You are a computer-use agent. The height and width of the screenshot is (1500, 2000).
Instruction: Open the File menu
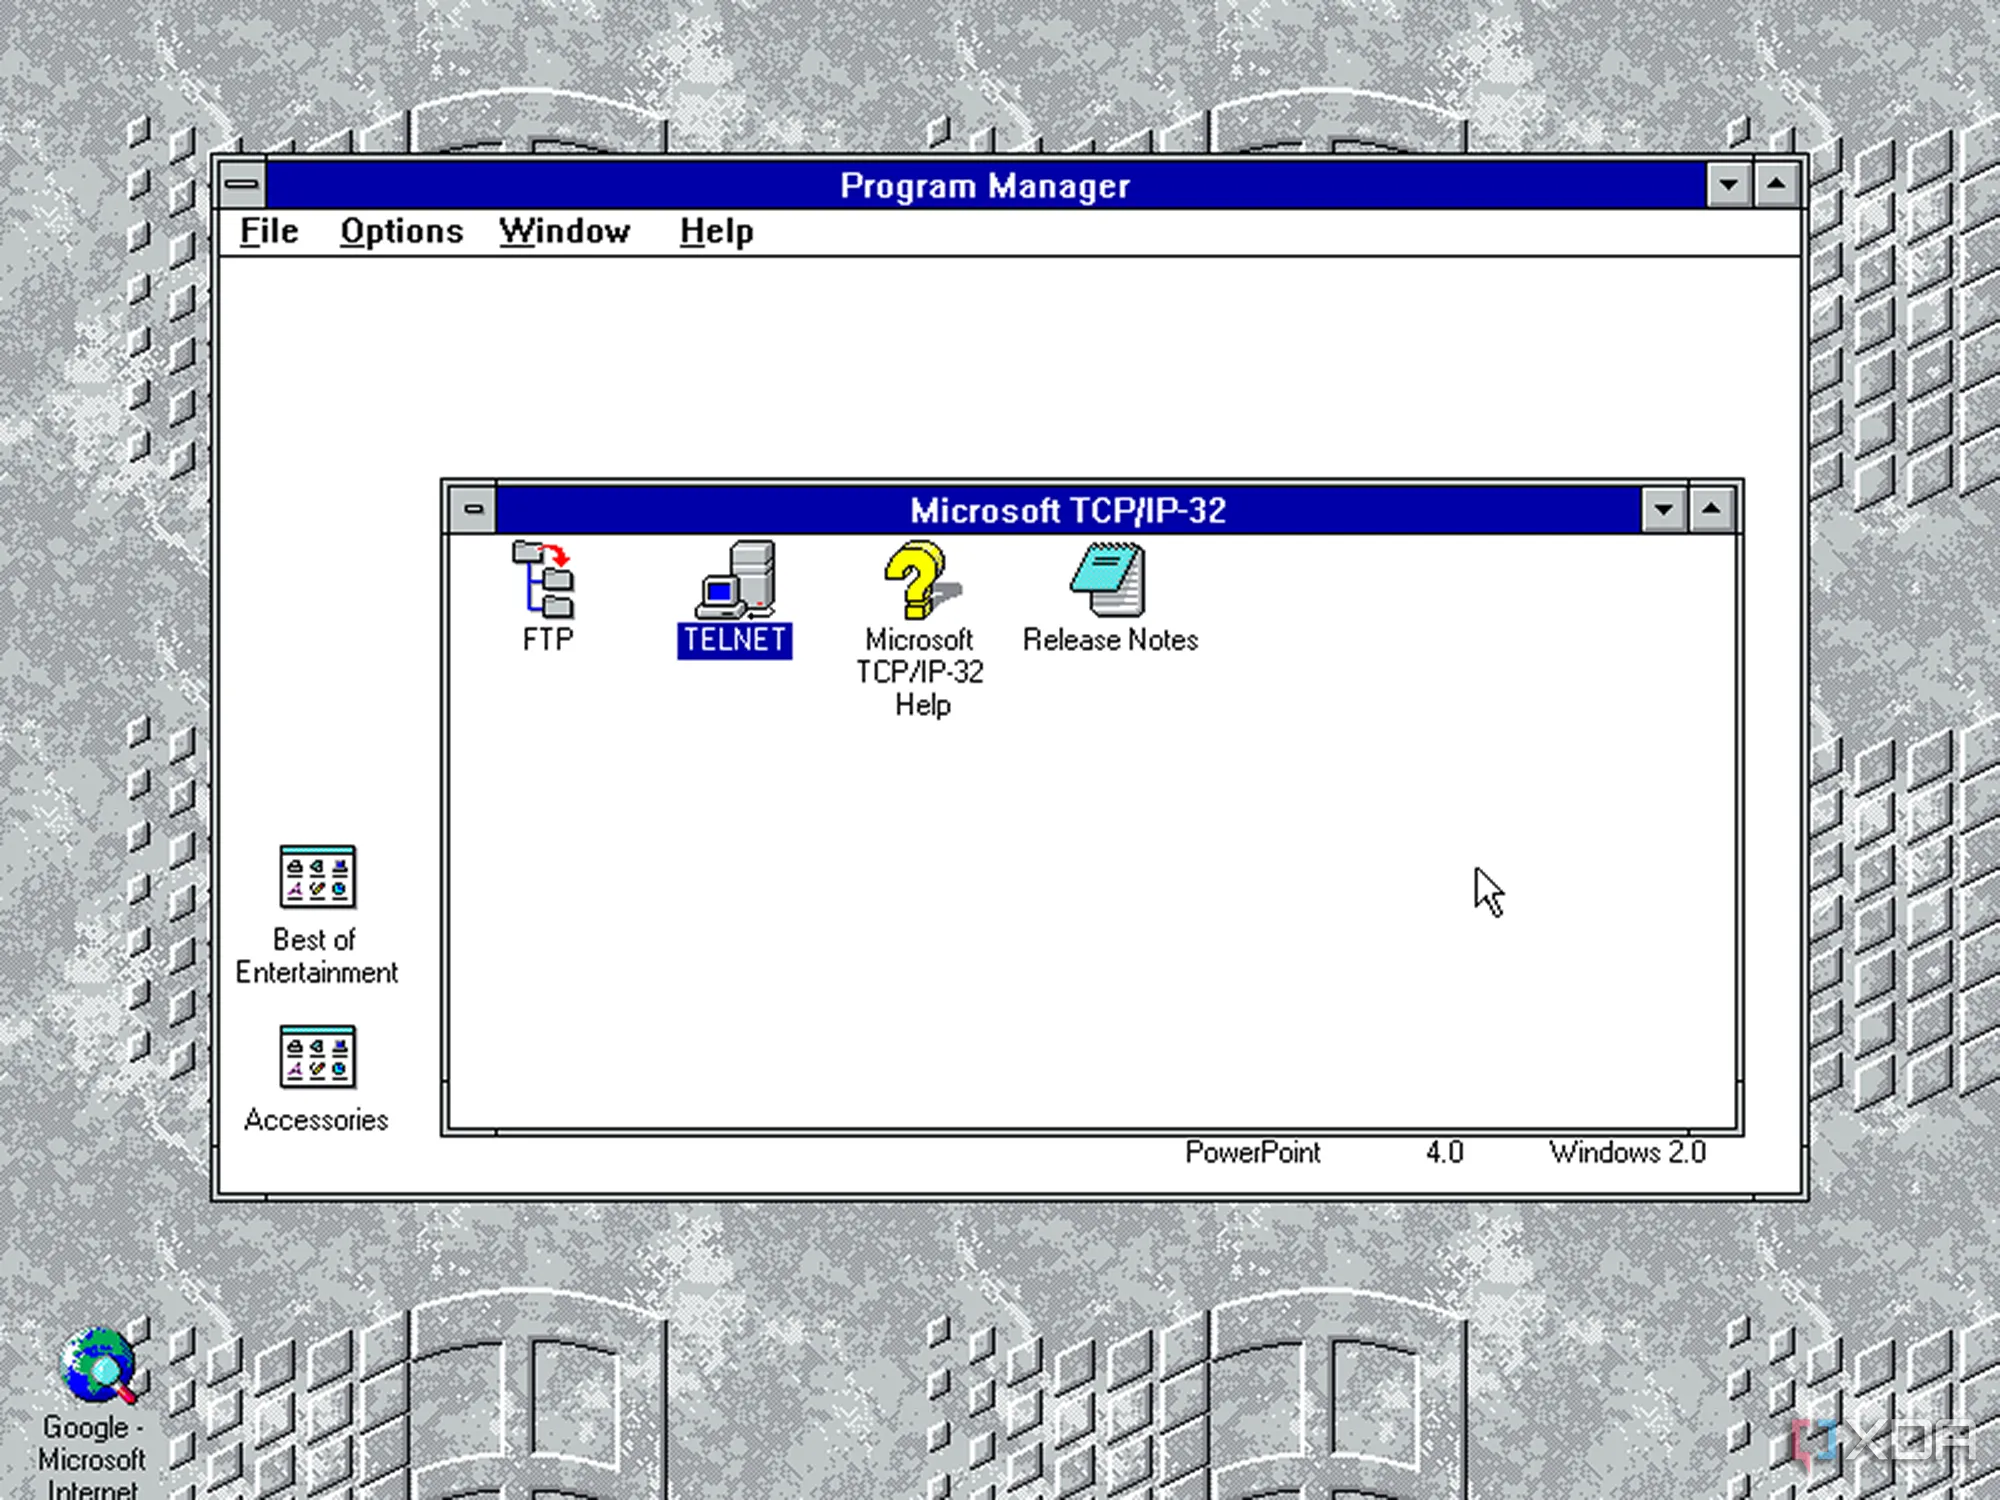(269, 232)
